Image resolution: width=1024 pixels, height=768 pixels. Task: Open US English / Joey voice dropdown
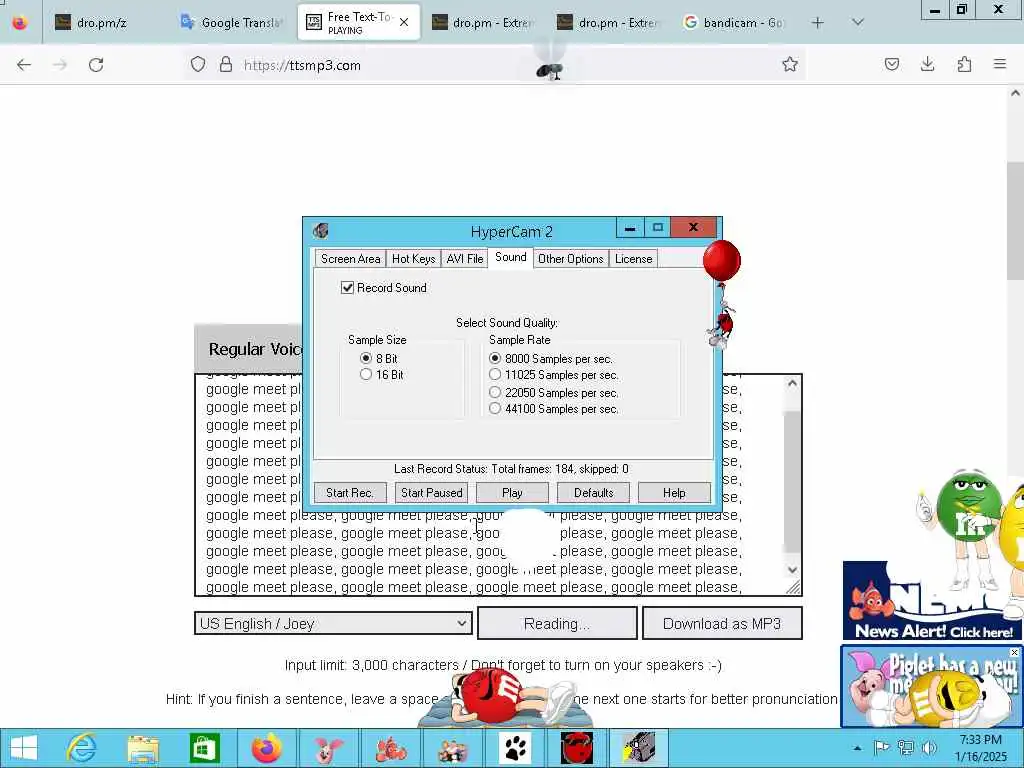tap(333, 623)
